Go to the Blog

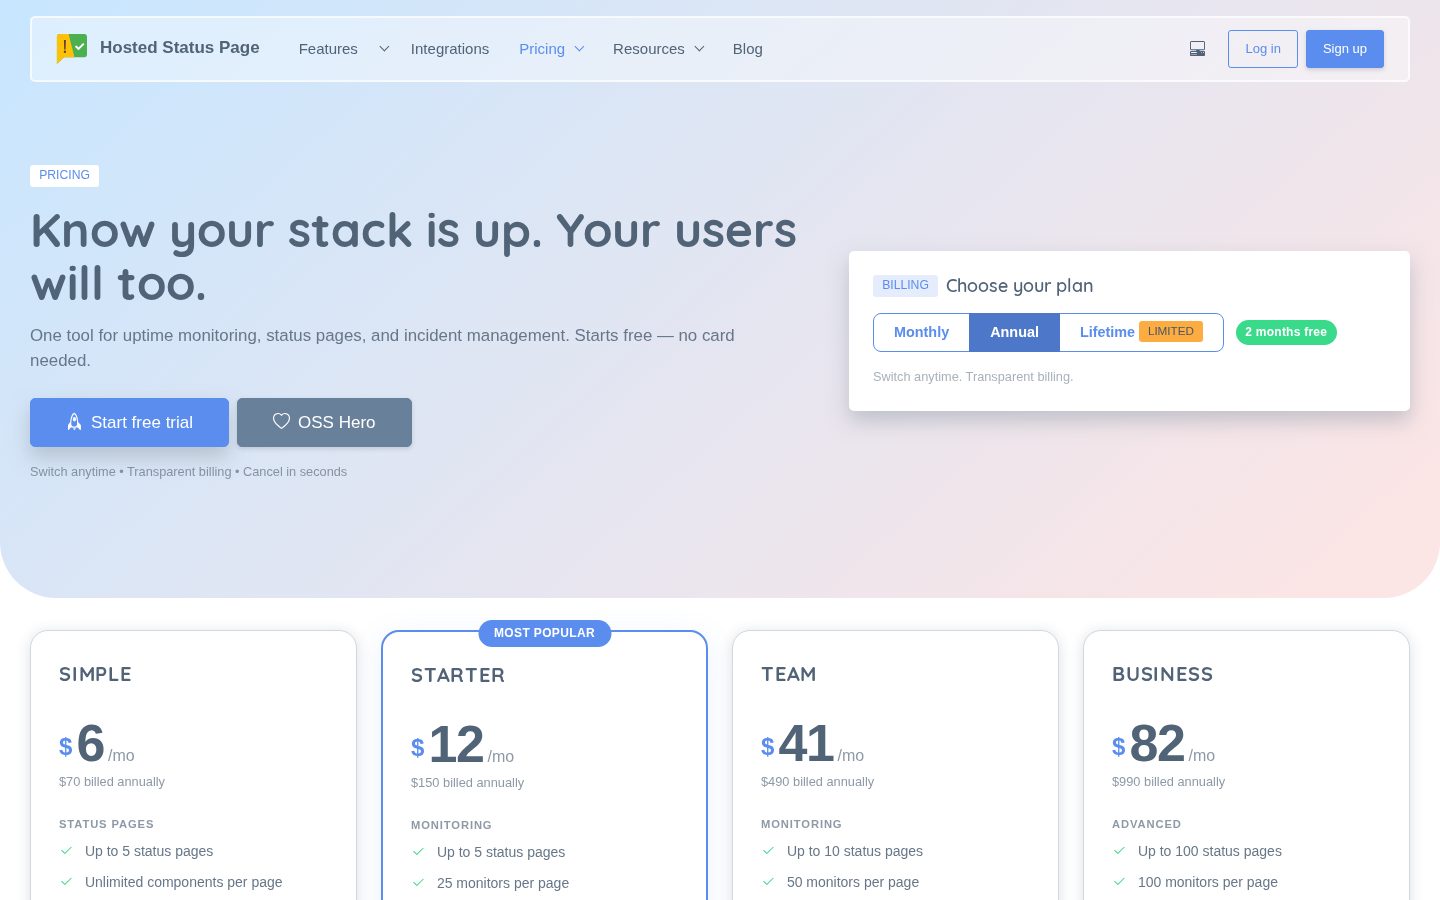(747, 49)
